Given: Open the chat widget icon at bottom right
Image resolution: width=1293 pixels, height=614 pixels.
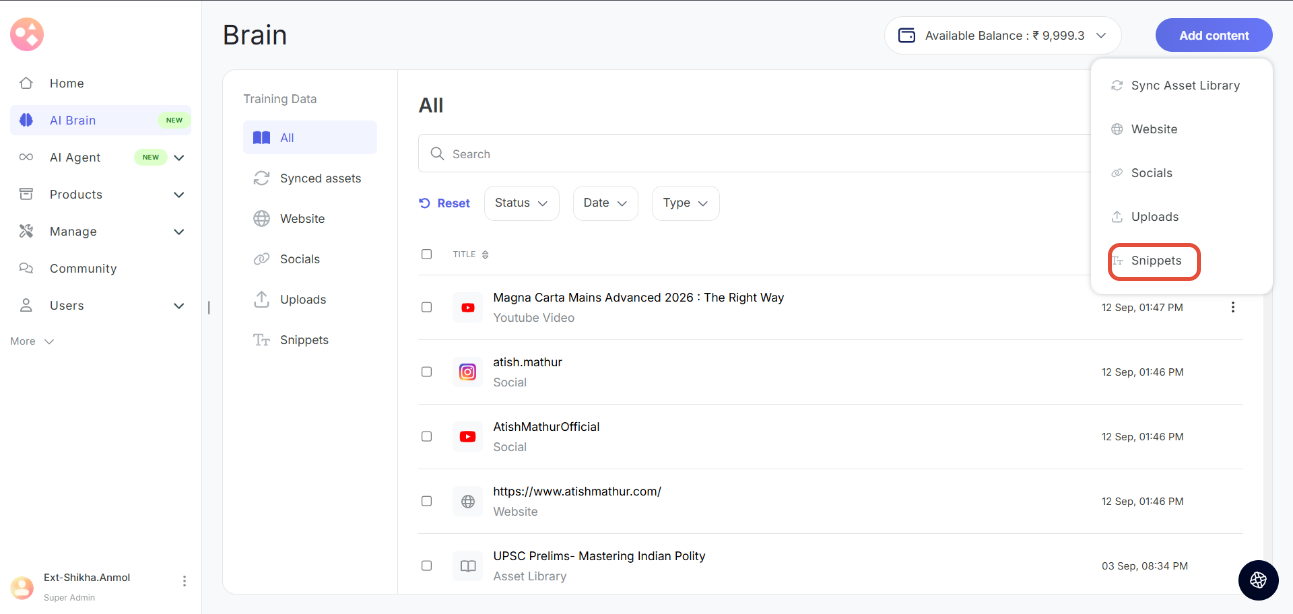Looking at the screenshot, I should tap(1258, 580).
